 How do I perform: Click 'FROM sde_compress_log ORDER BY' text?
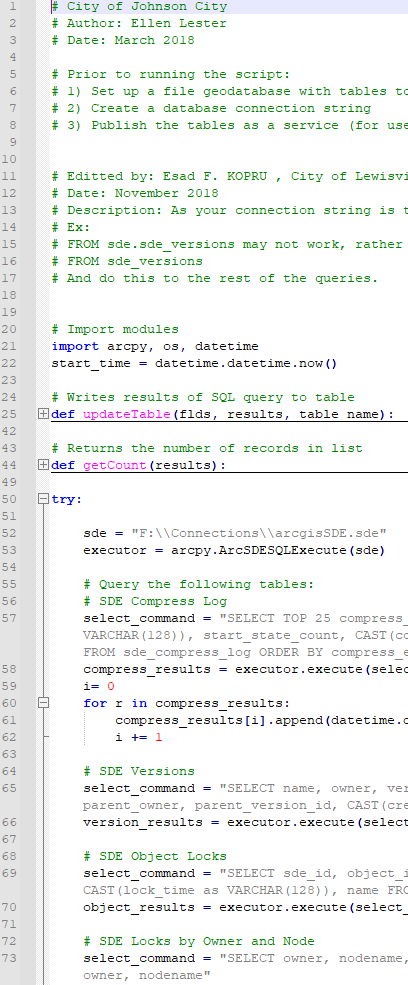coord(203,651)
